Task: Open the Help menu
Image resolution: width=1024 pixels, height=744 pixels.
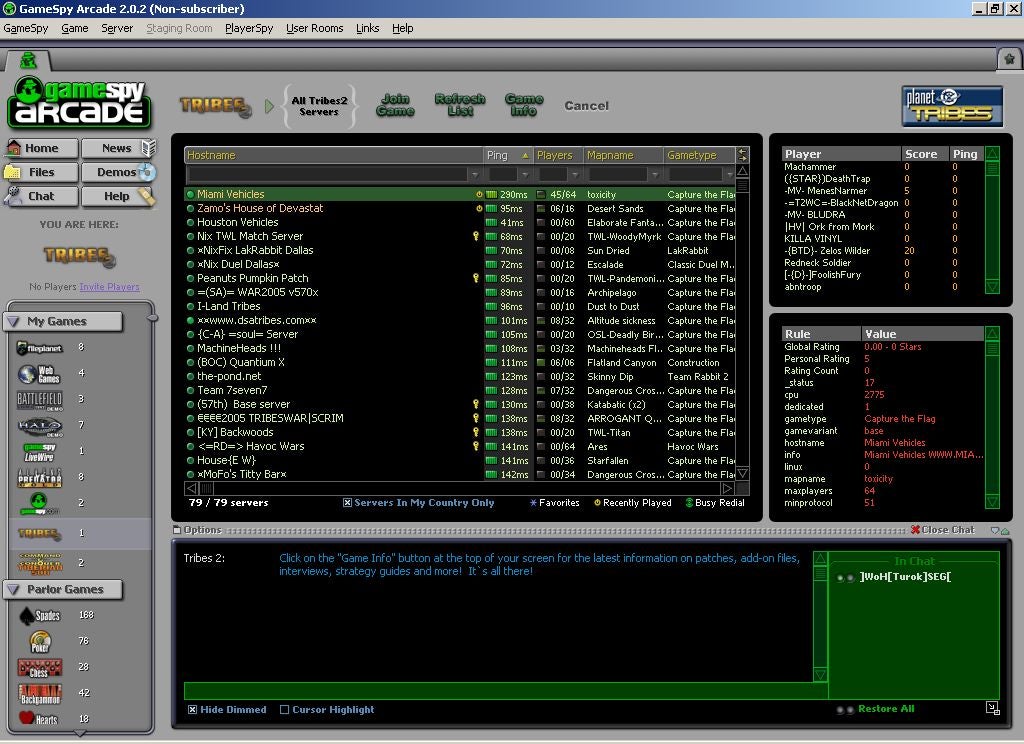Action: [x=402, y=28]
